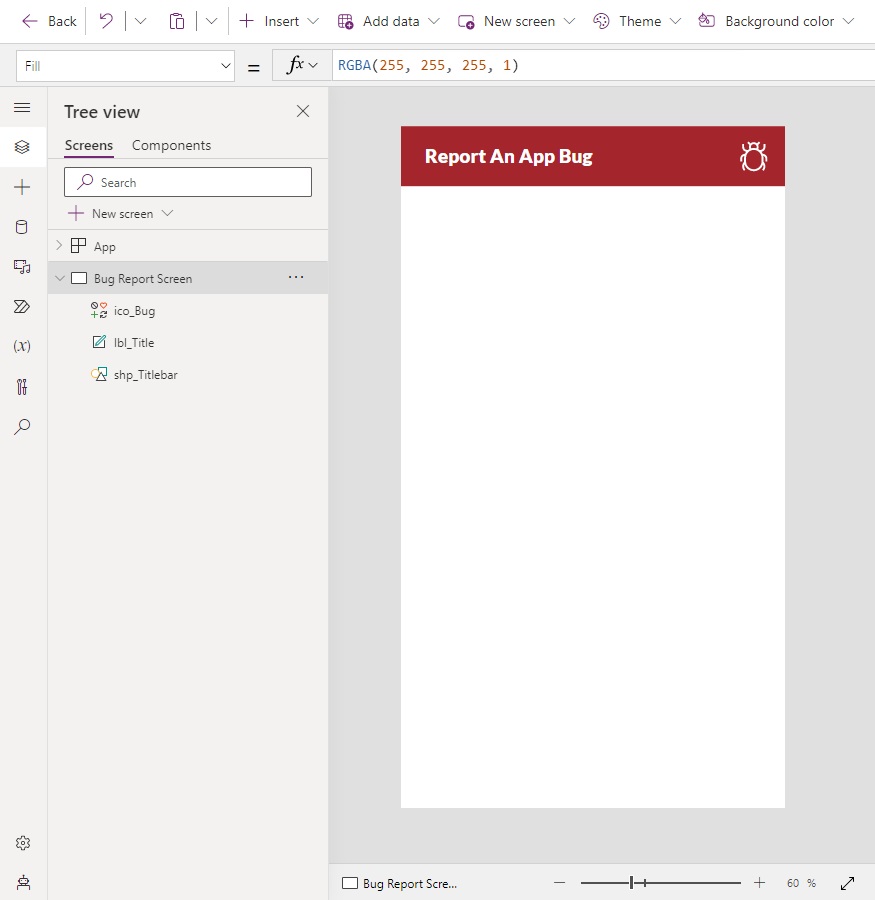This screenshot has height=900, width=875.
Task: Open the Media icon in left sidebar
Action: tap(22, 266)
